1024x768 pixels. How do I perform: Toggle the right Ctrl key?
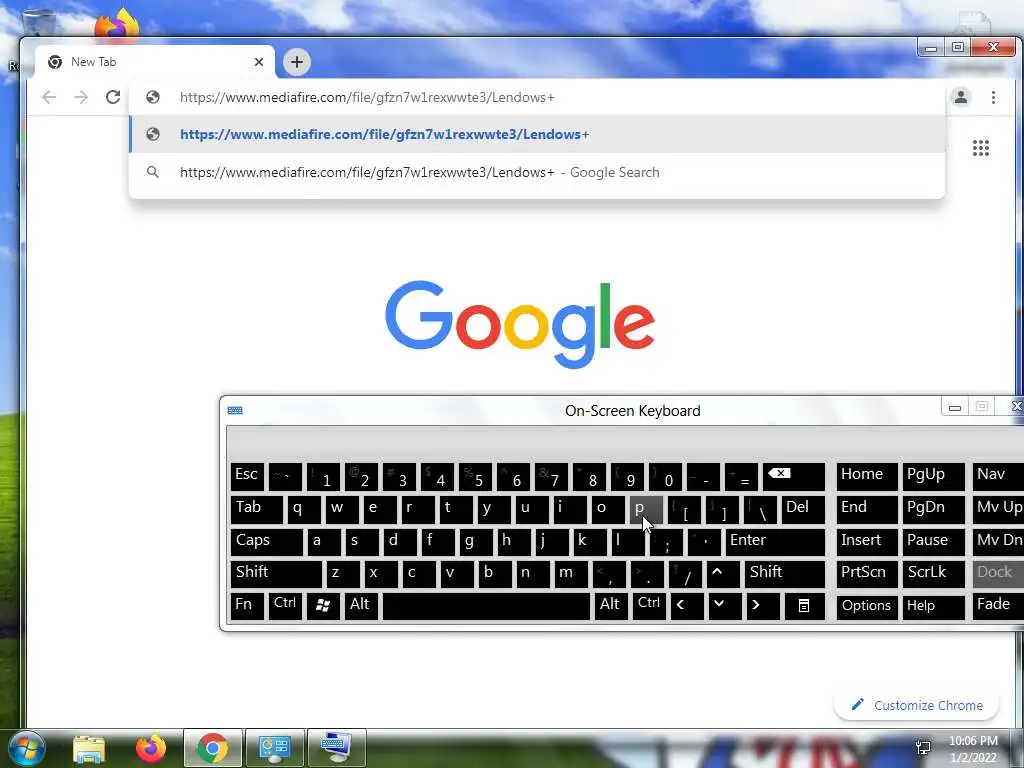coord(649,606)
